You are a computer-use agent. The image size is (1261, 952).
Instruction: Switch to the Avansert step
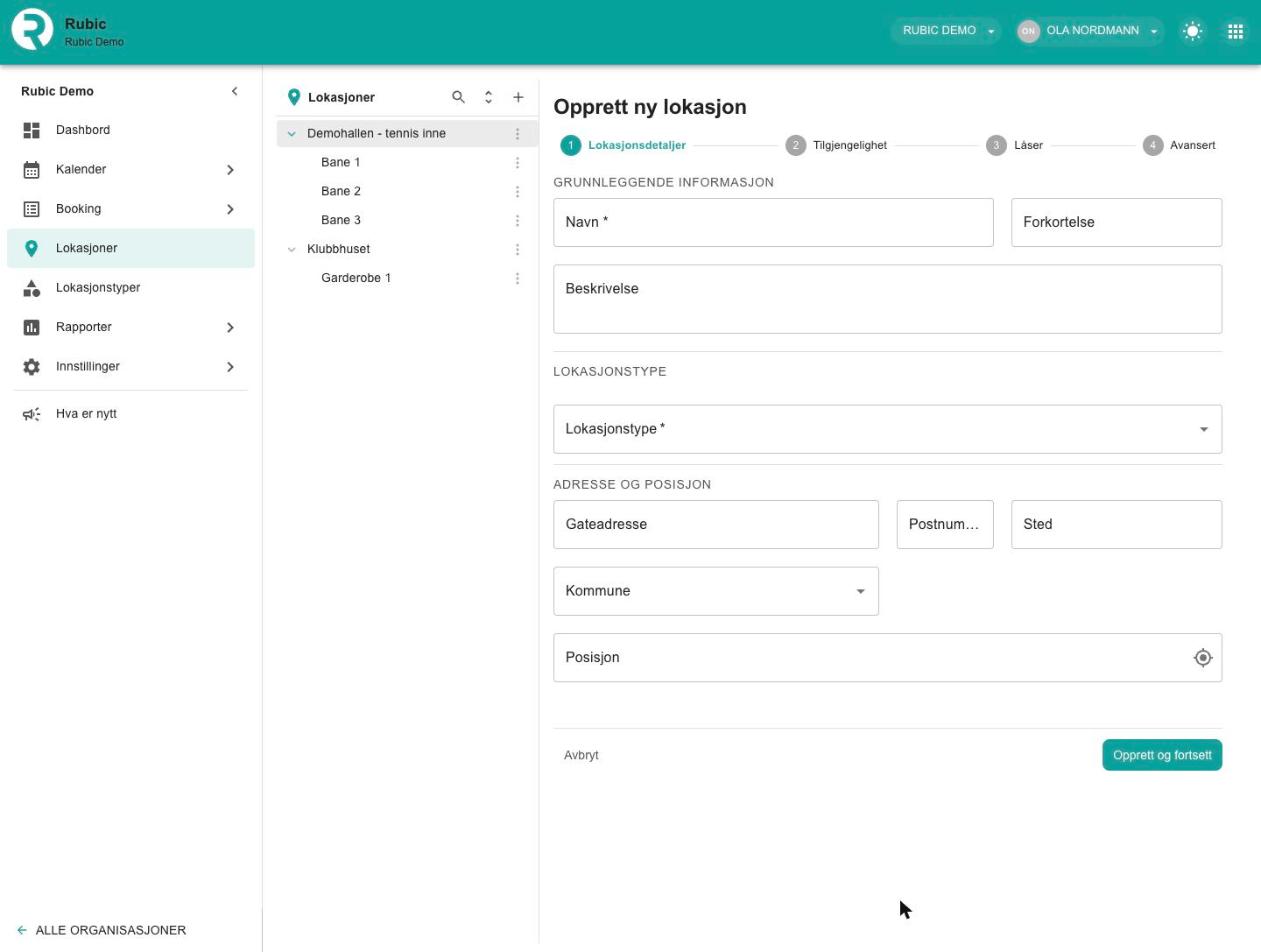1179,145
